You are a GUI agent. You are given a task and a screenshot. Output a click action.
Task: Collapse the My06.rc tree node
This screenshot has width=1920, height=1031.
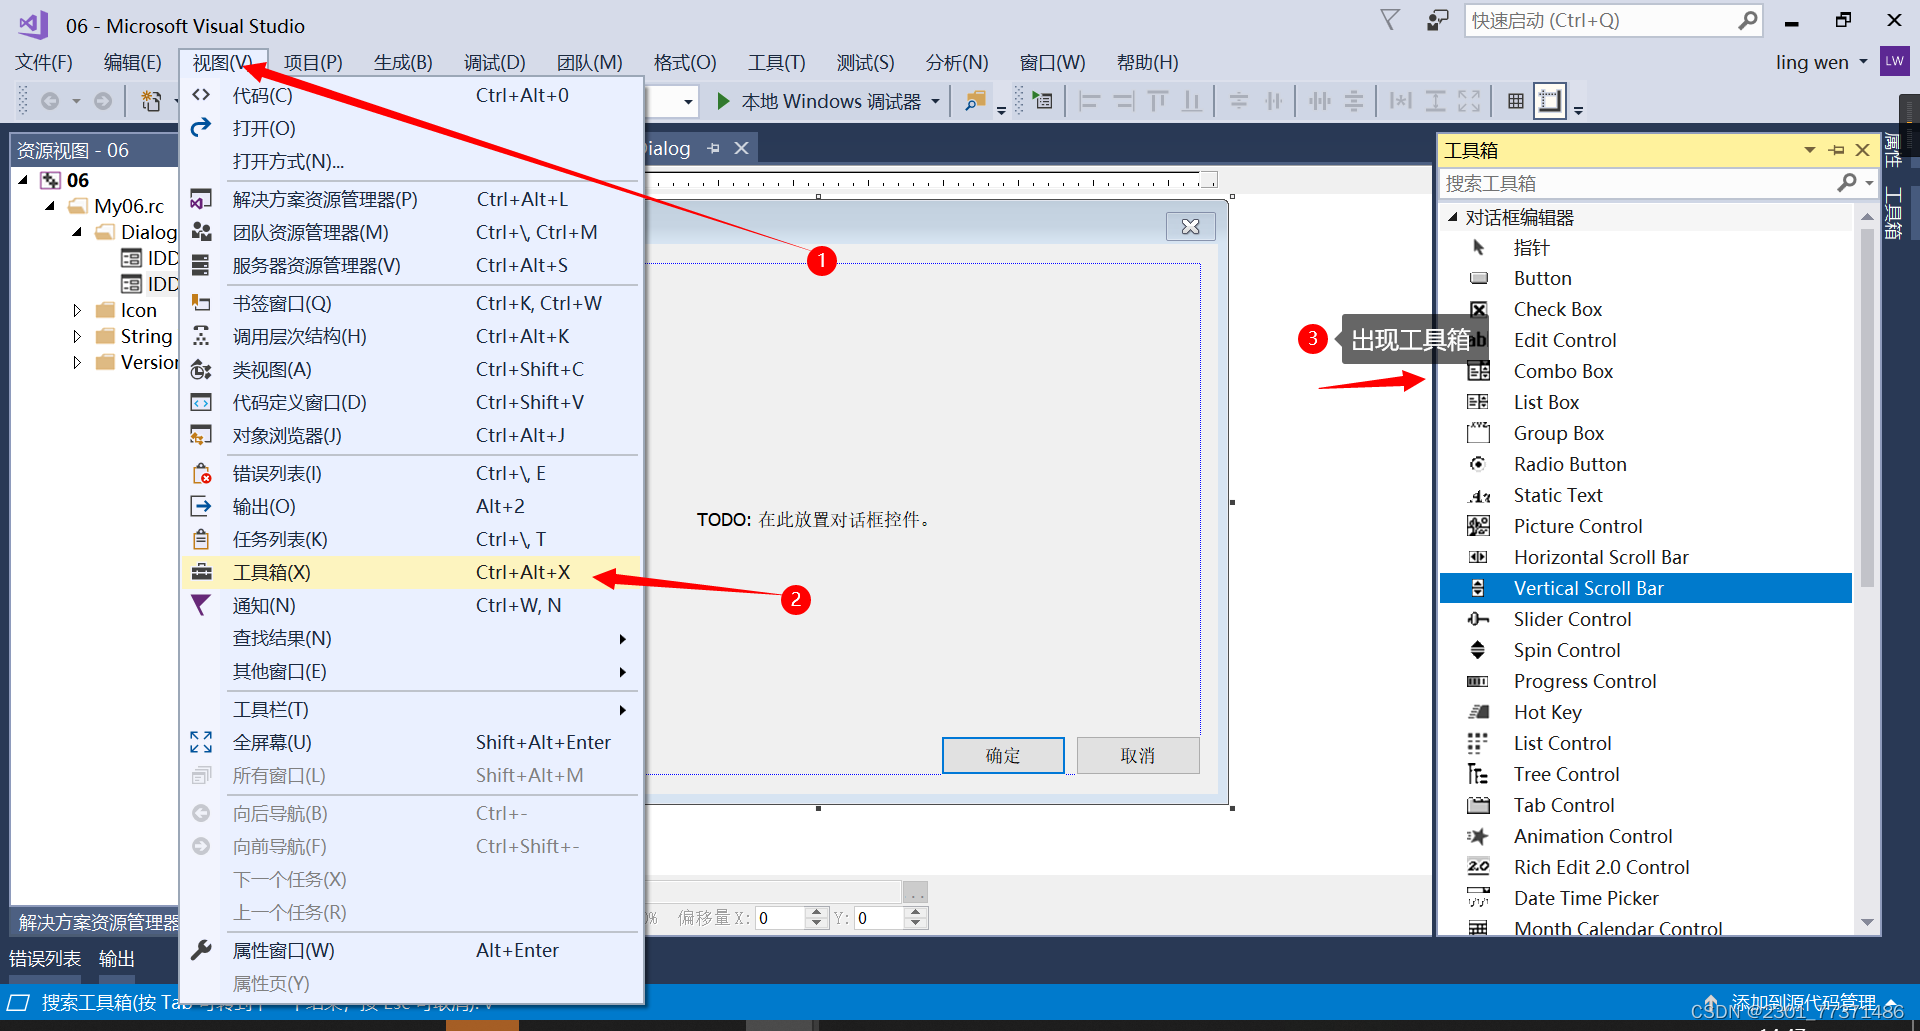[x=49, y=206]
